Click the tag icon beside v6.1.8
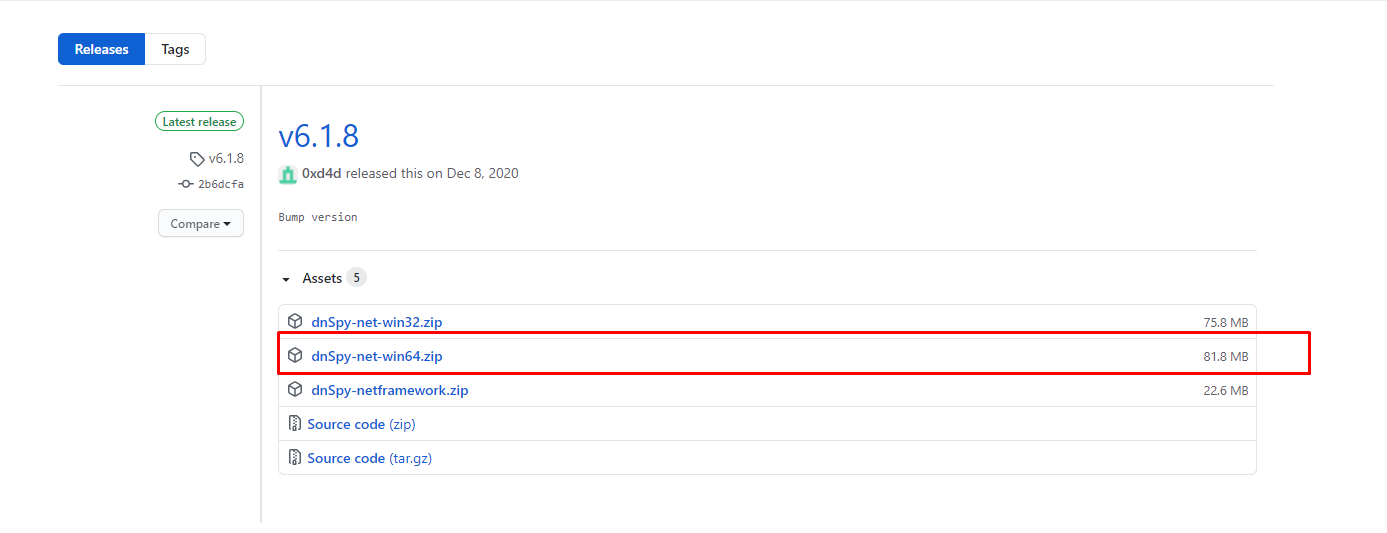 197,159
